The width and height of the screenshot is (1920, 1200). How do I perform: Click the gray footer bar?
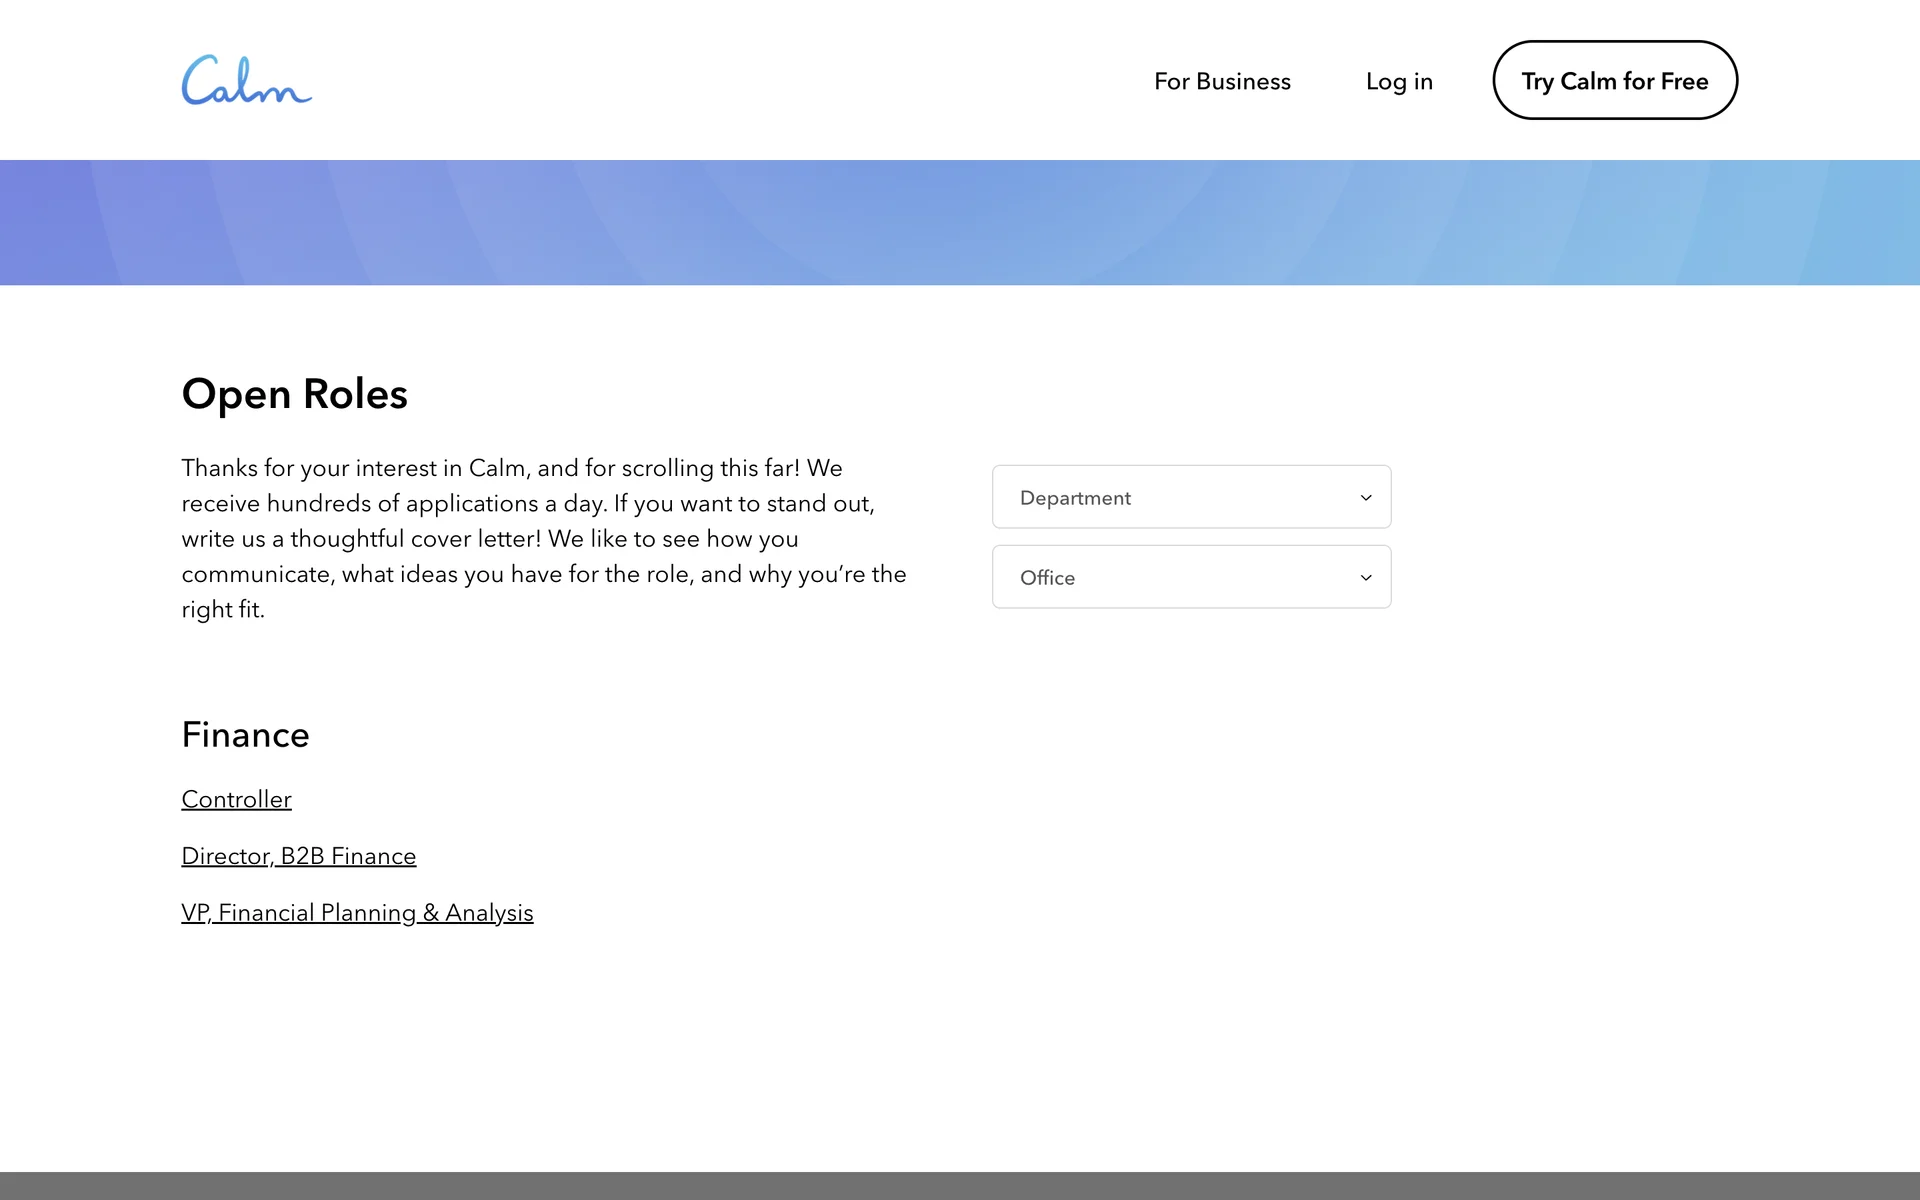[x=960, y=1186]
